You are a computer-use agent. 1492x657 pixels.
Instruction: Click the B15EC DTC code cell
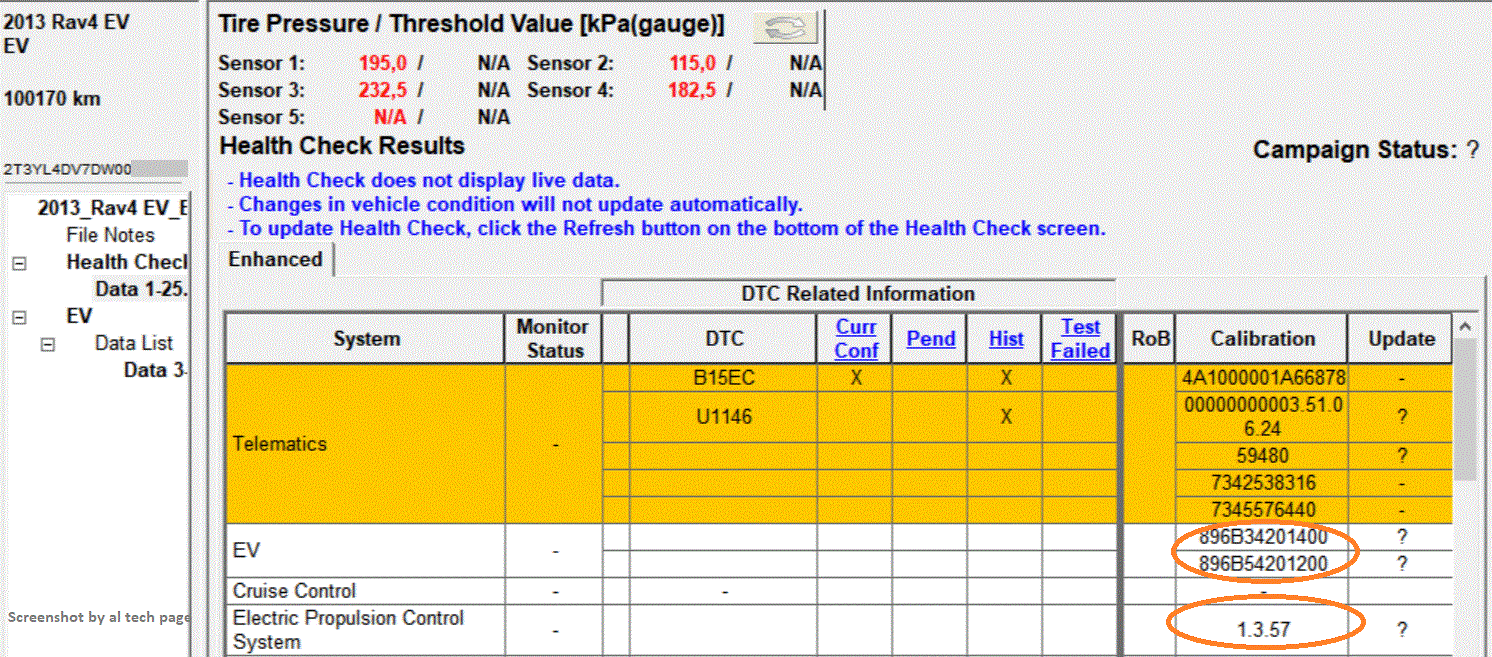tap(723, 378)
